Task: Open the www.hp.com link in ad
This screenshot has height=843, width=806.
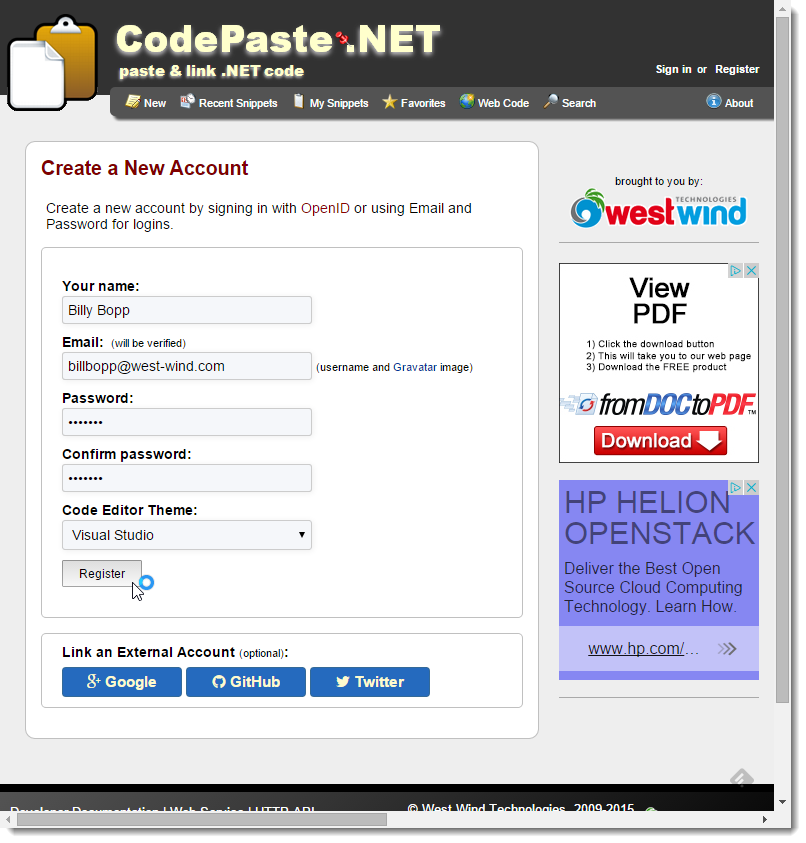Action: [644, 649]
